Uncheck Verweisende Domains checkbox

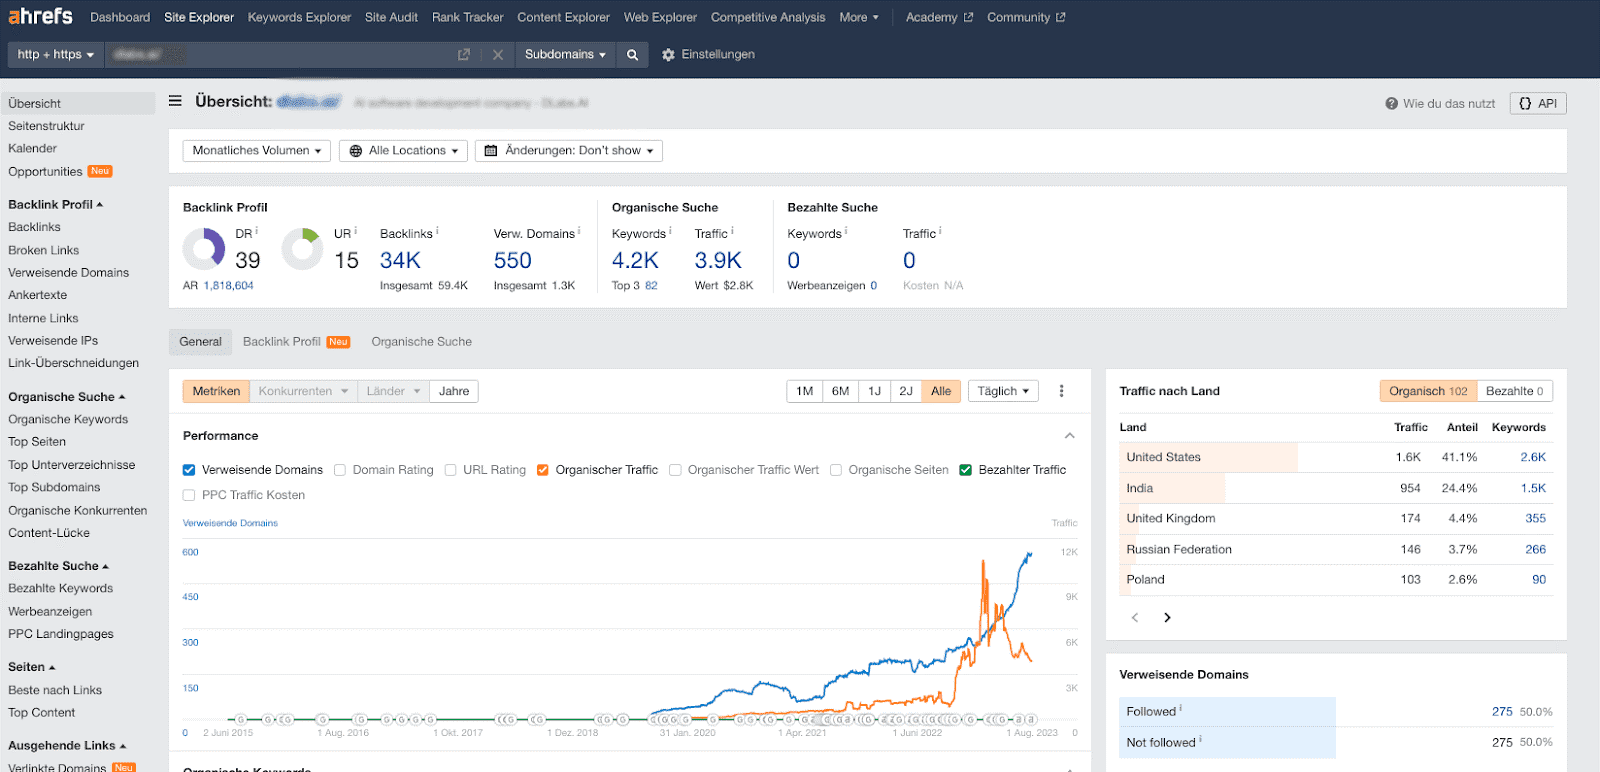click(x=189, y=470)
